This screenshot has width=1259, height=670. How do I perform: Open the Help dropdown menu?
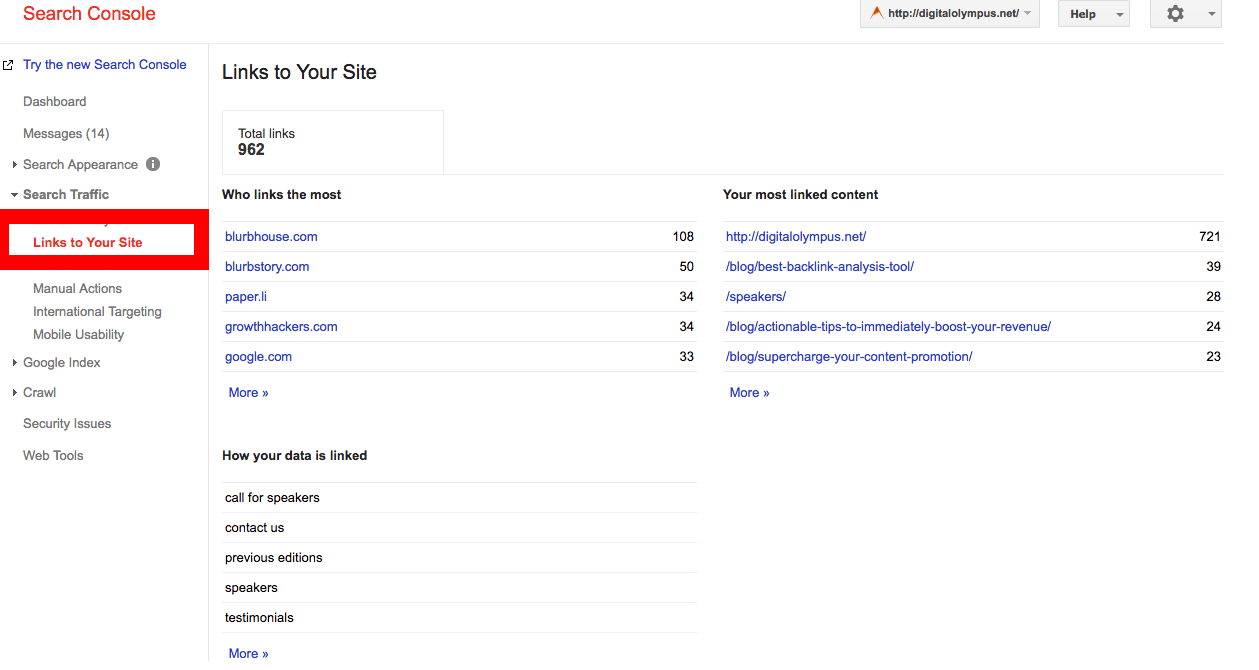[1093, 14]
